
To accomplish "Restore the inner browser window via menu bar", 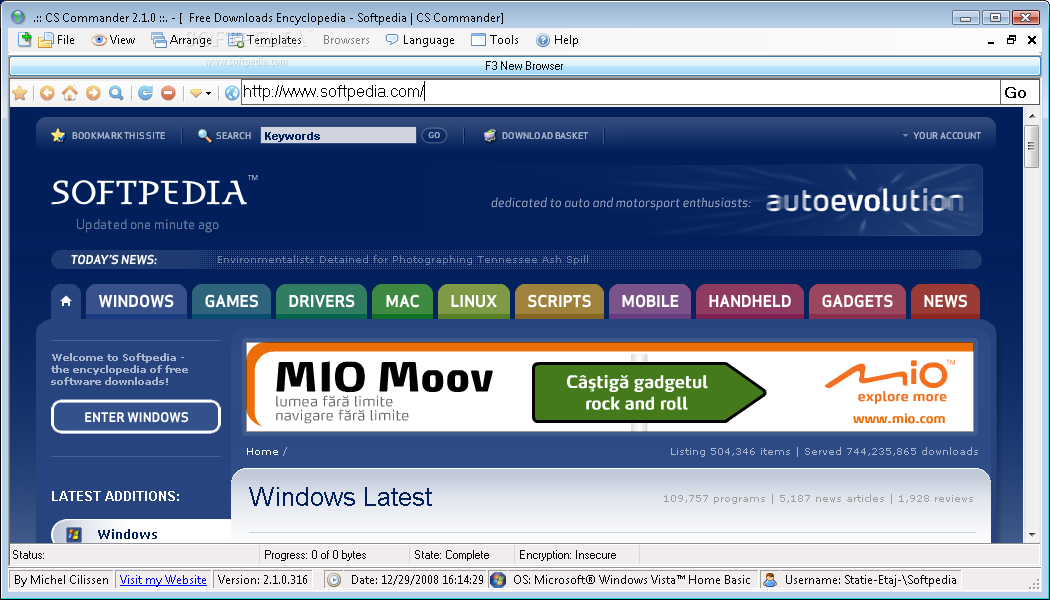I will (1011, 40).
